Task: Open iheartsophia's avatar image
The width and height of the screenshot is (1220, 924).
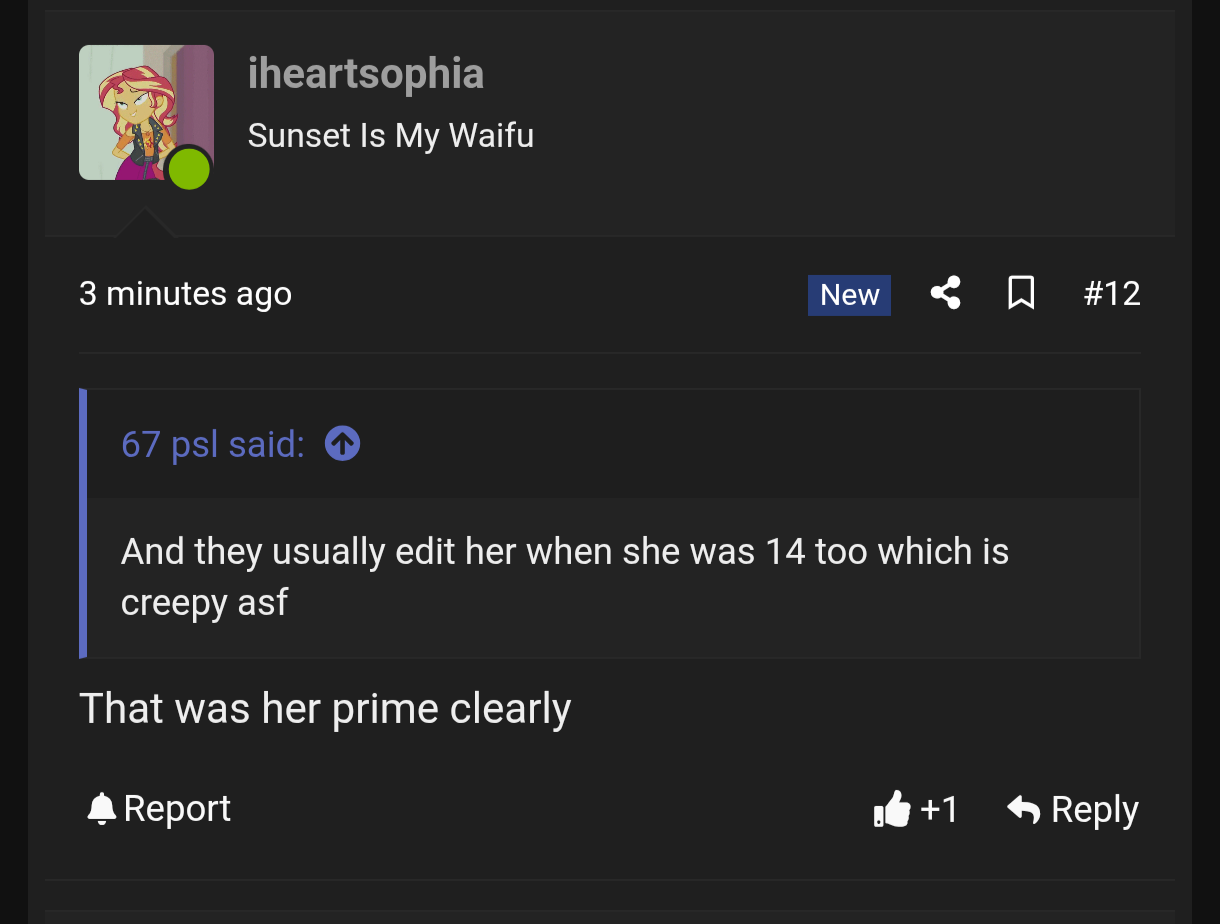Action: coord(146,113)
